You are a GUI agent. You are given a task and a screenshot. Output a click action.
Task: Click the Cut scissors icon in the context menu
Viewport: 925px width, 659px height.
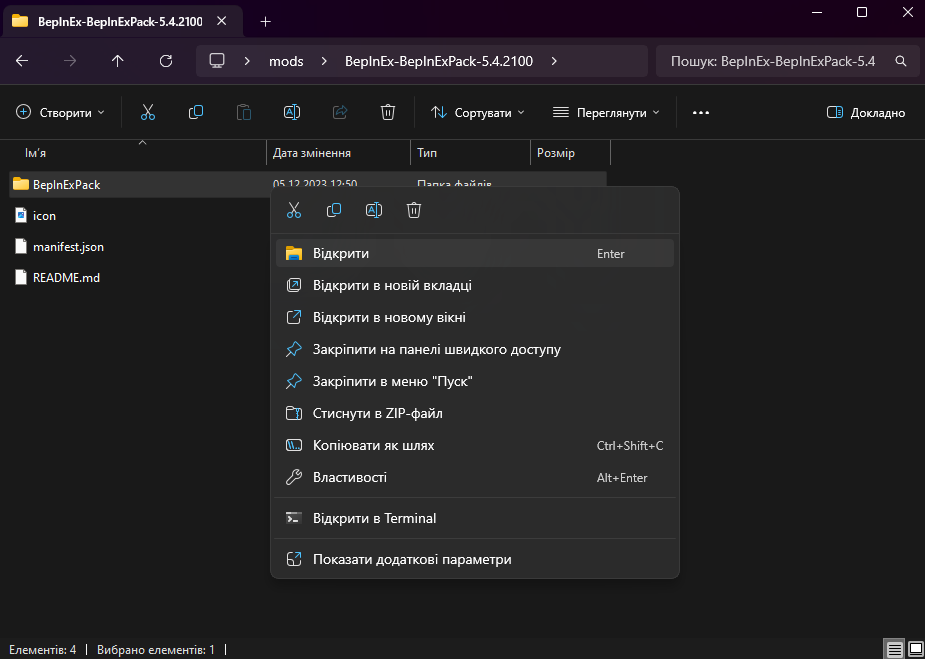coord(294,210)
